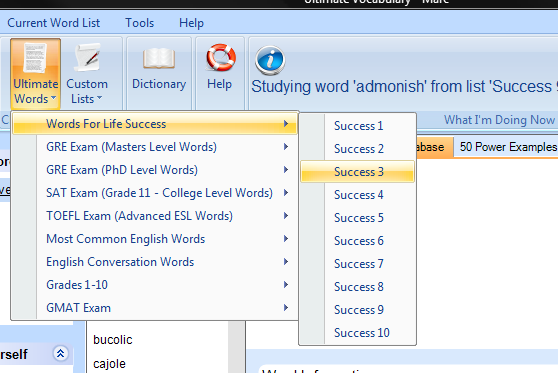Select the Success 8 list
Image resolution: width=558 pixels, height=373 pixels.
(x=358, y=287)
